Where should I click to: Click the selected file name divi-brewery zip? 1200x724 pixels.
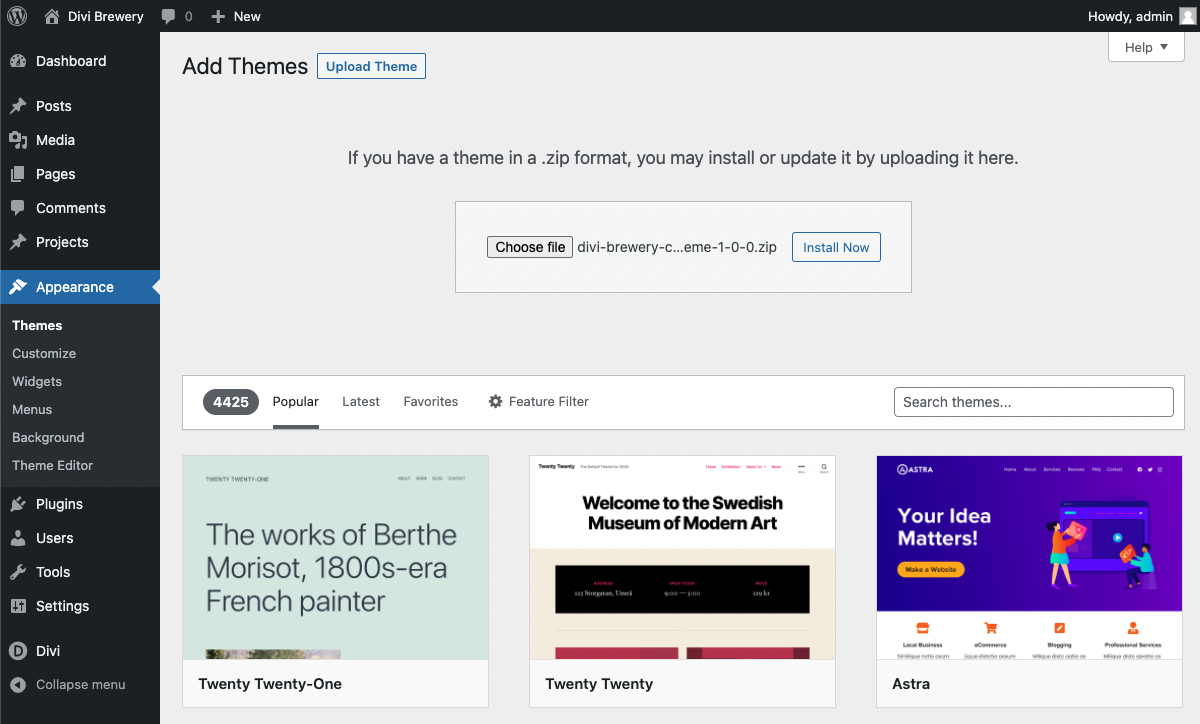677,247
